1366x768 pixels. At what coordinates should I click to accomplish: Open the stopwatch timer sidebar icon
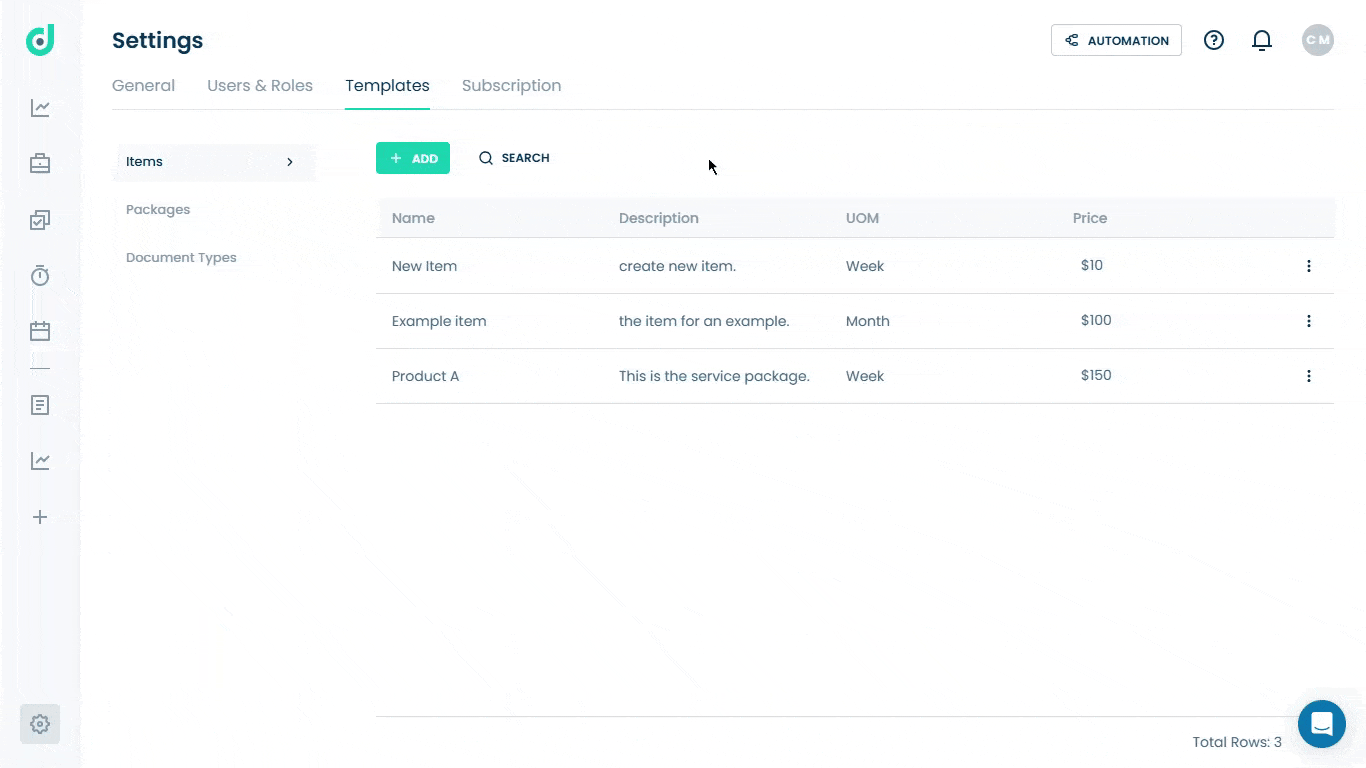coord(40,275)
